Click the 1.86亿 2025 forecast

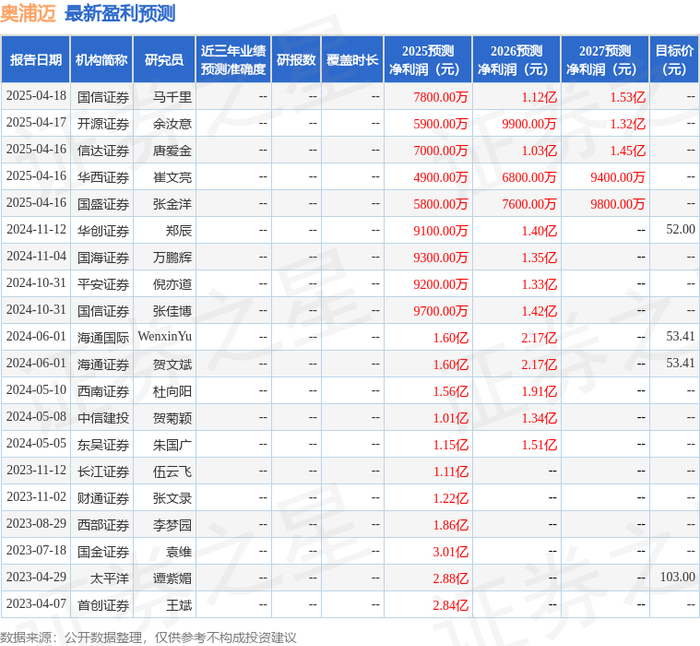[450, 525]
